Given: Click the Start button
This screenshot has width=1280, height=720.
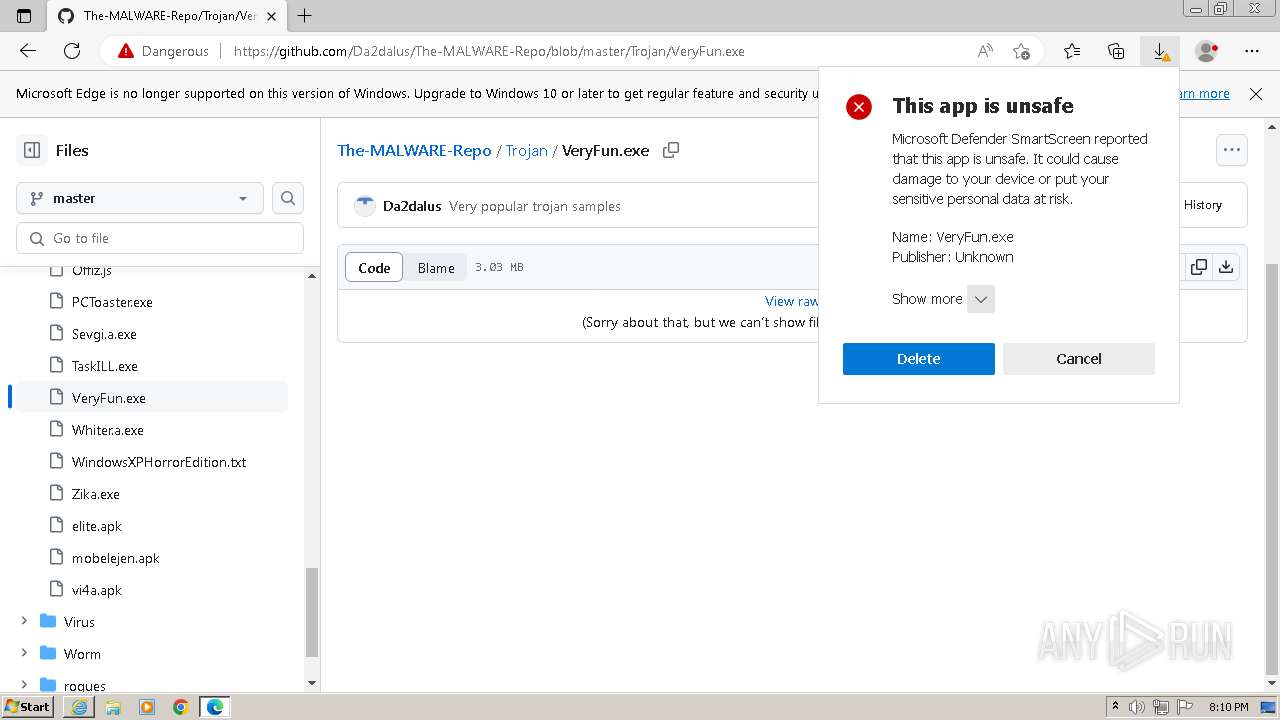Looking at the screenshot, I should point(28,707).
